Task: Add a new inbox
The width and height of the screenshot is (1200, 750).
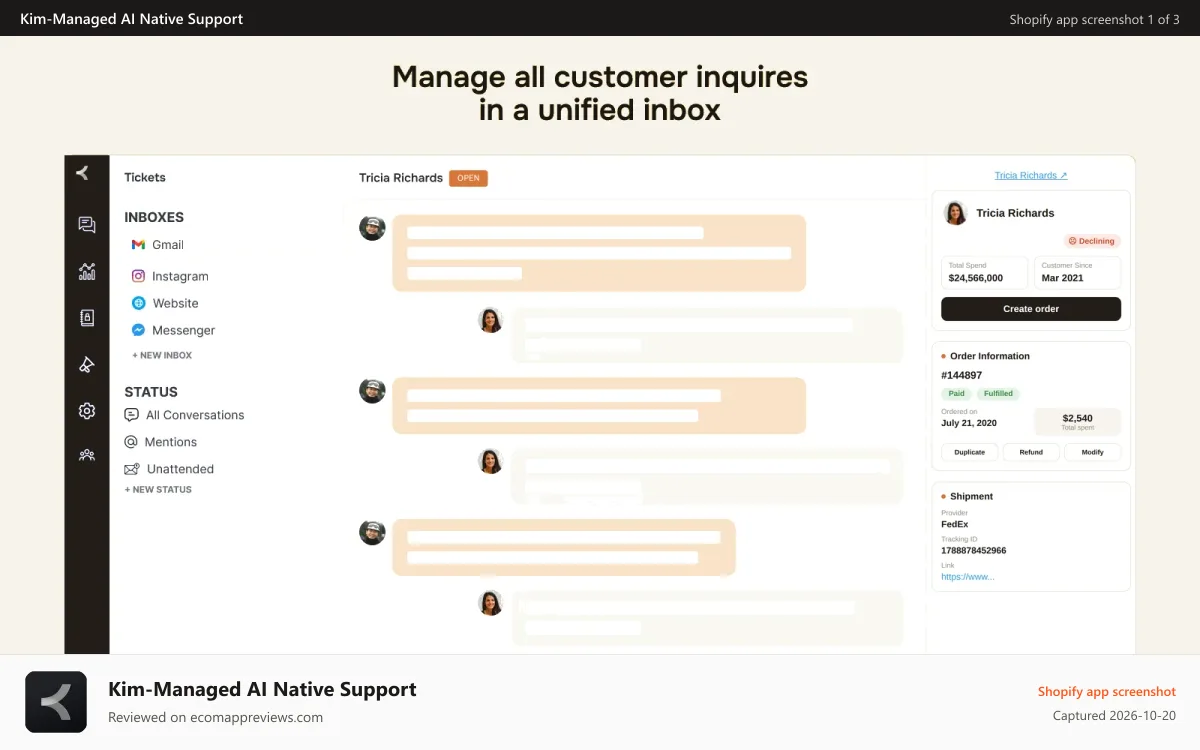Action: click(162, 355)
